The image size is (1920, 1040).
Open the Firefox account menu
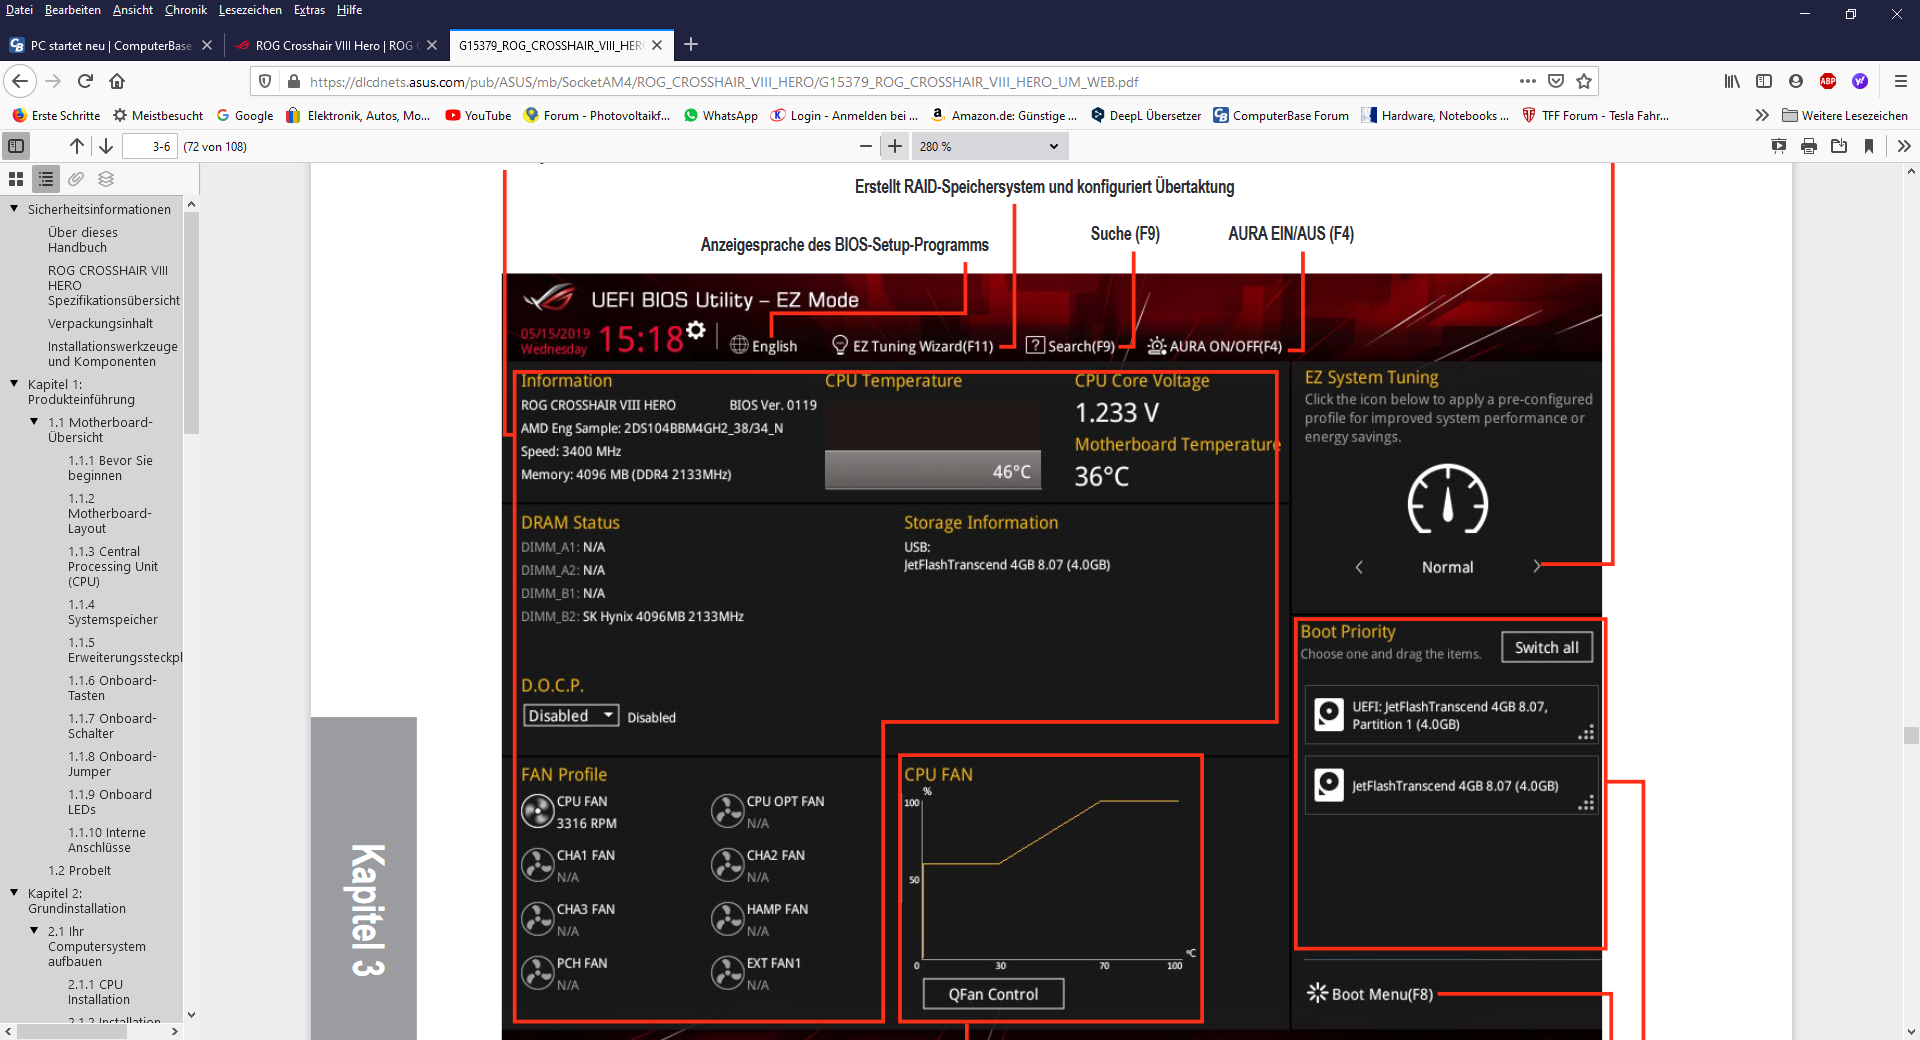[1796, 81]
